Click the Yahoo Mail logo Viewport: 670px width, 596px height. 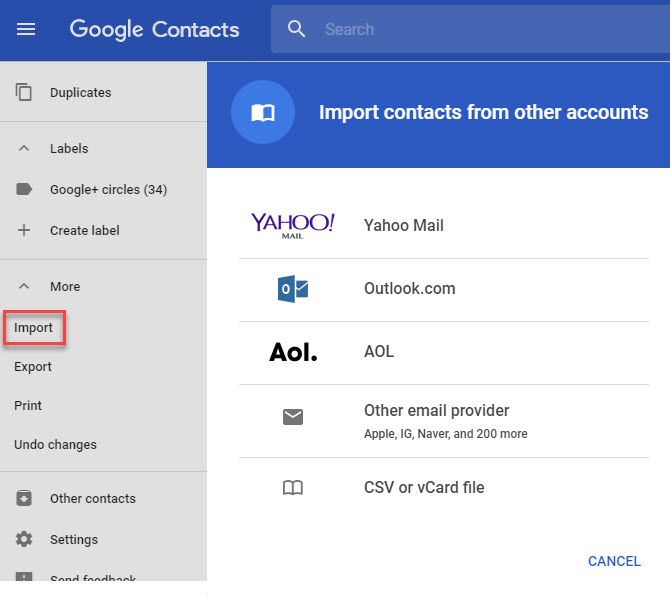tap(292, 225)
